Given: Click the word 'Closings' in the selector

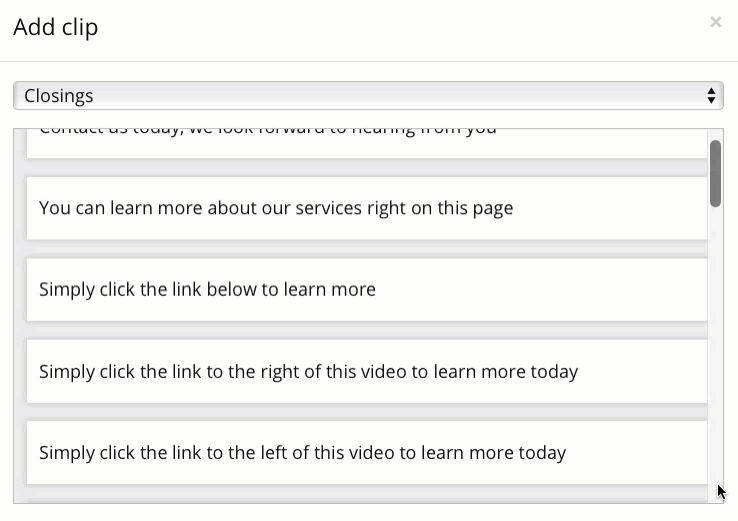Looking at the screenshot, I should (59, 96).
